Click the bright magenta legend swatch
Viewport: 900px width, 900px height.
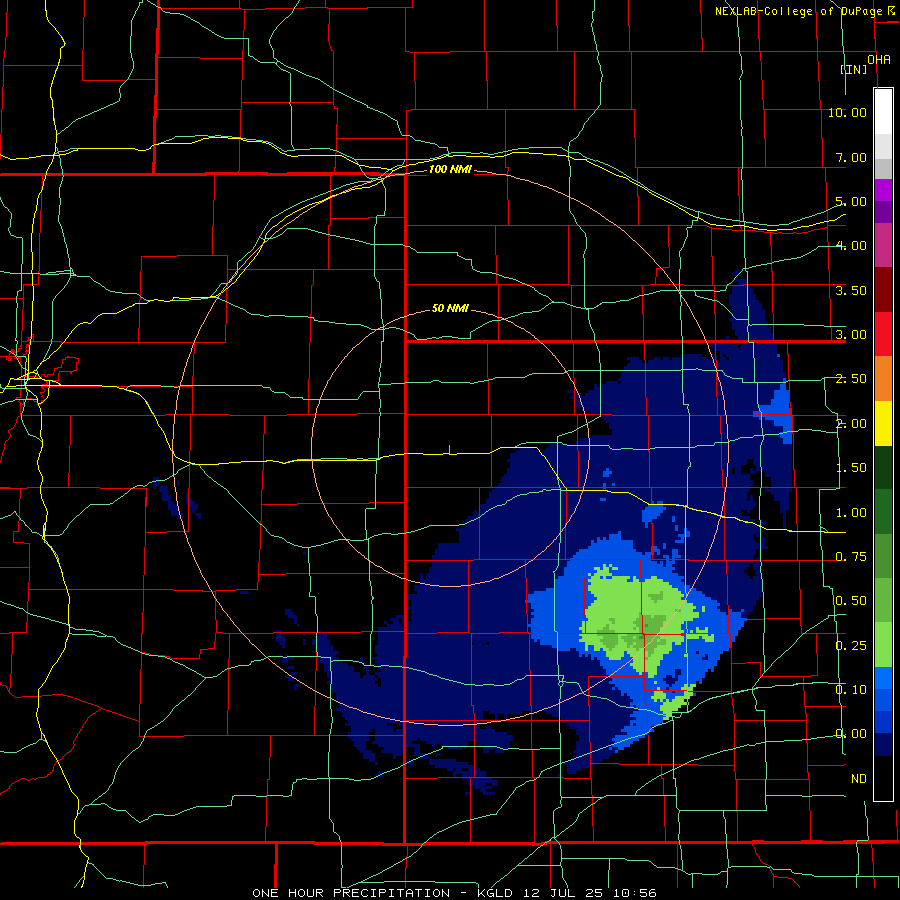tap(883, 190)
